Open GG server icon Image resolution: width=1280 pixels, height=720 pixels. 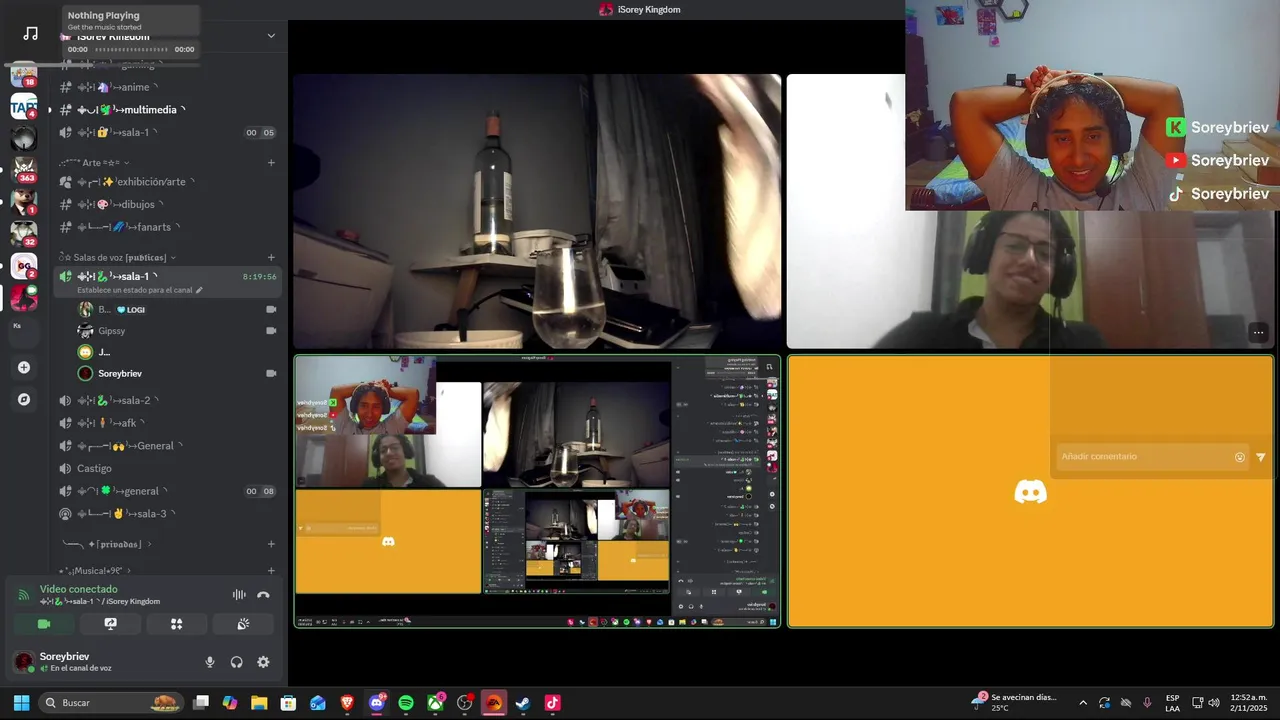pos(24,266)
